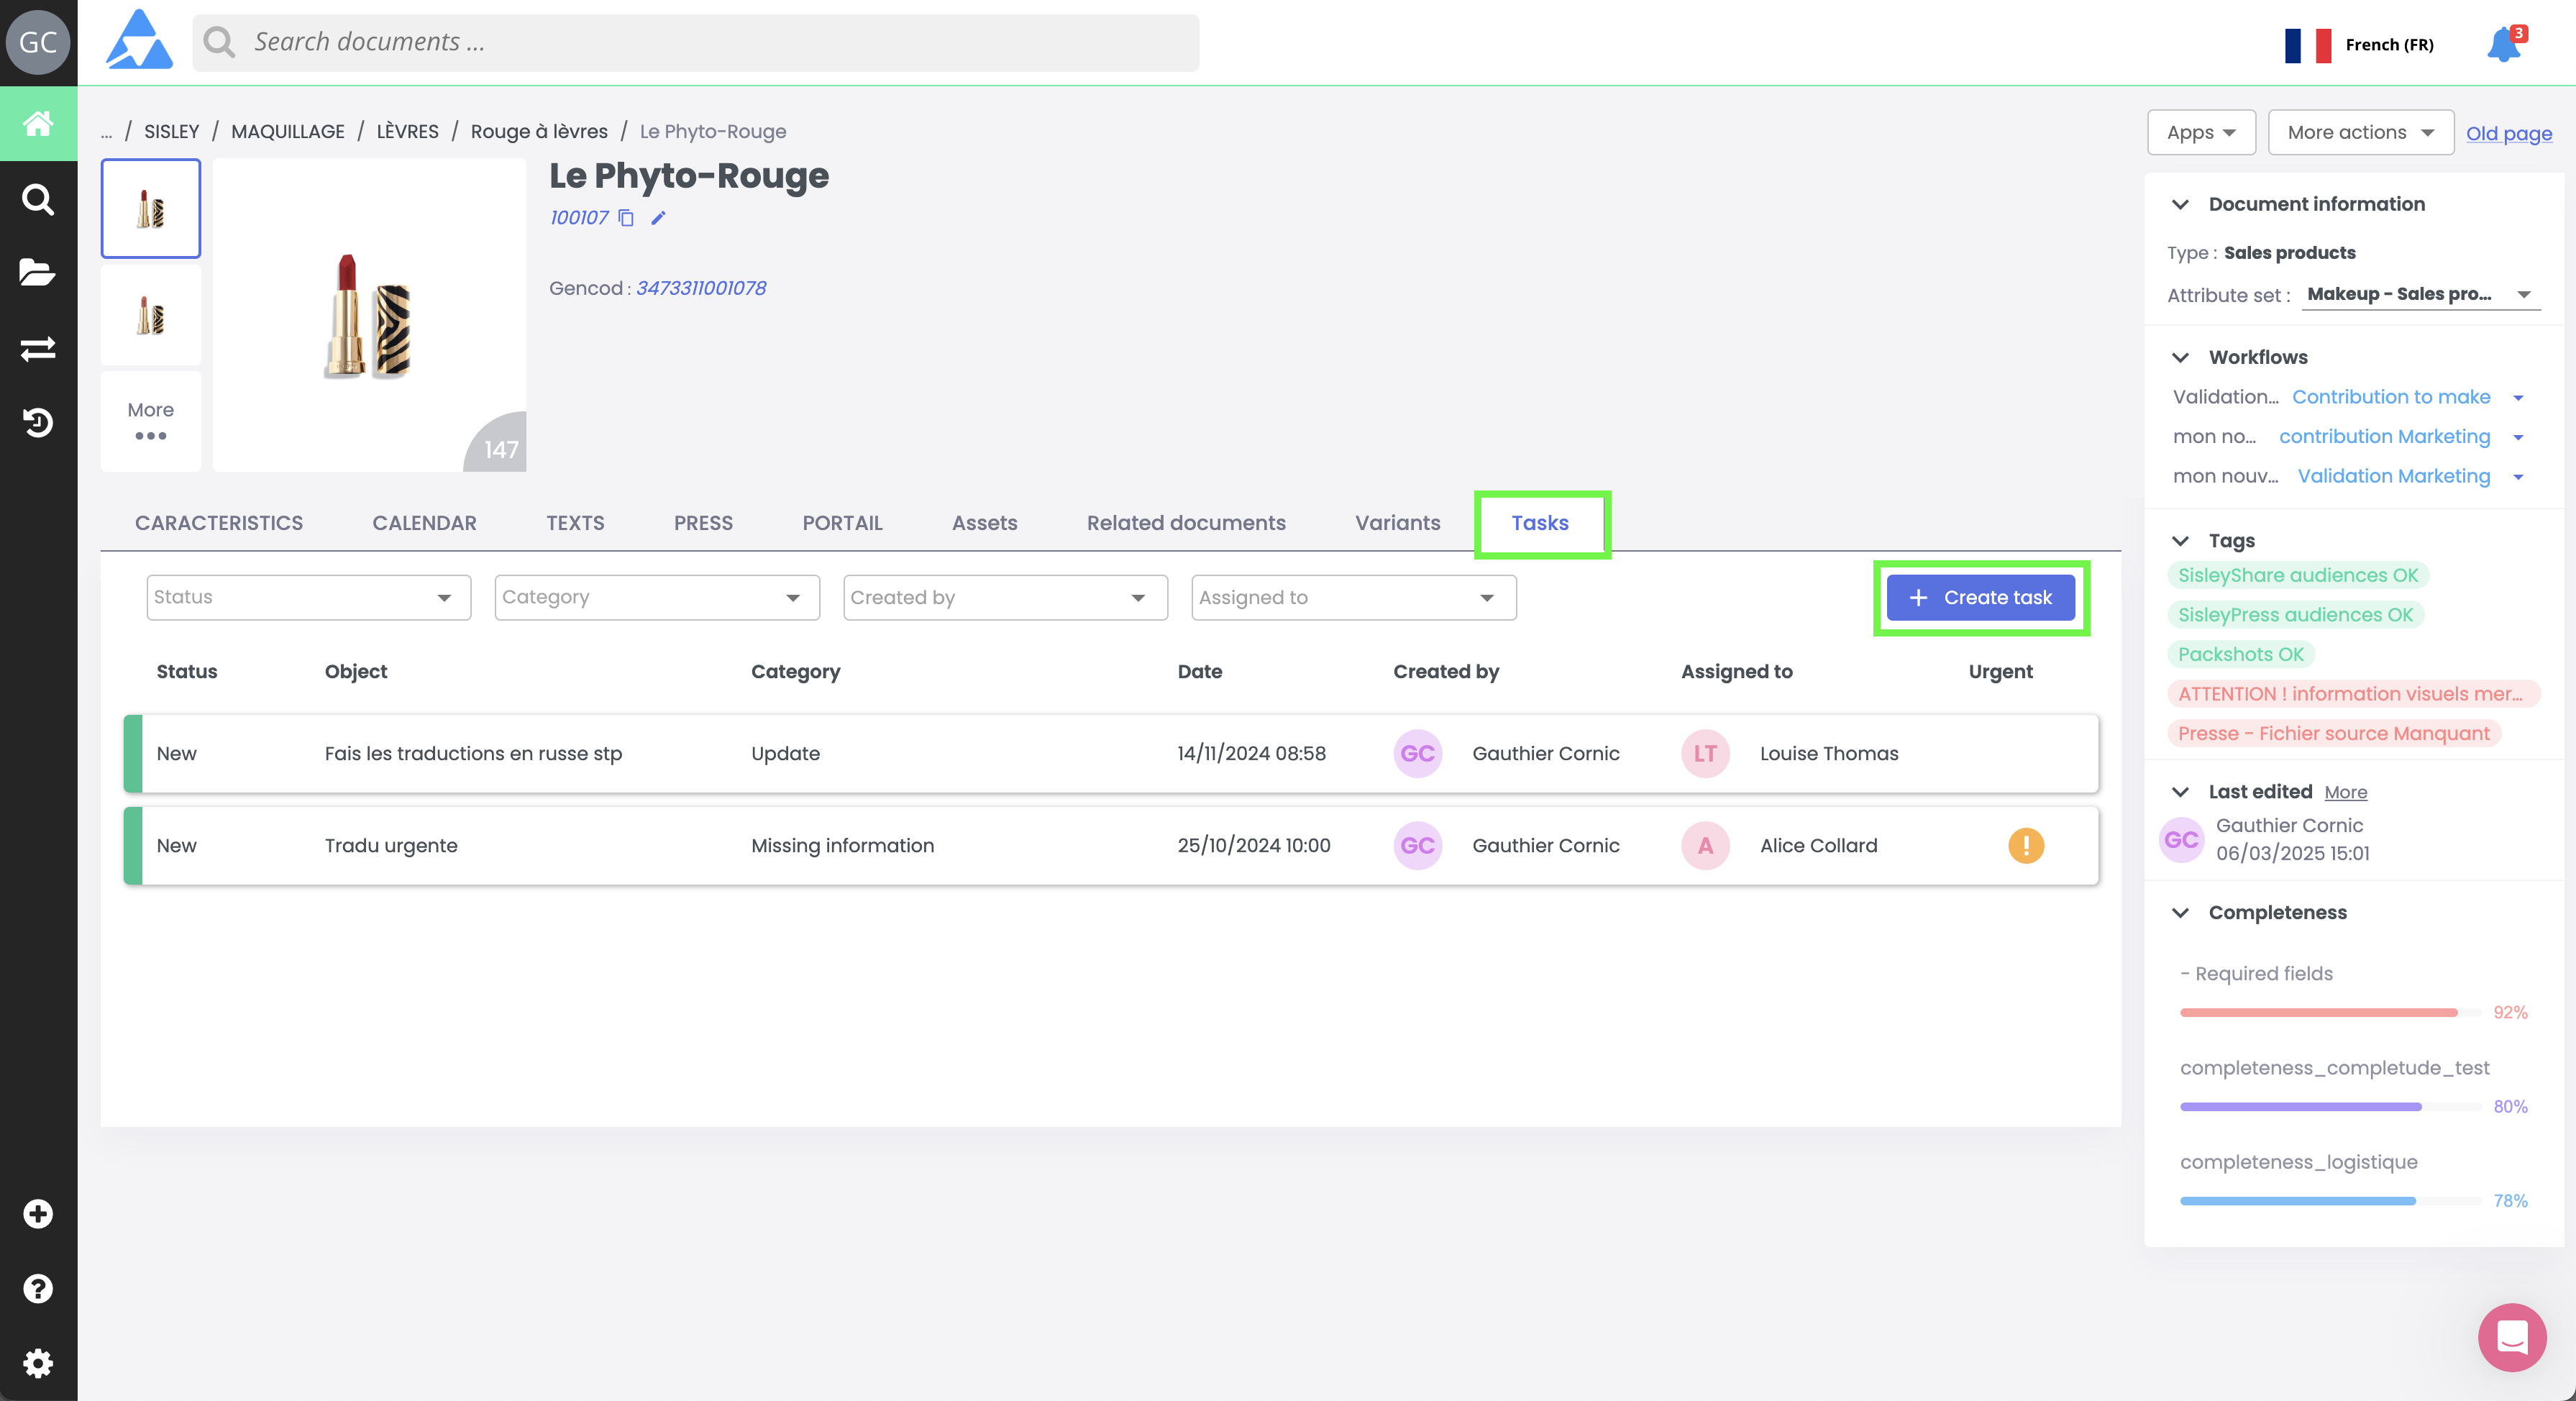Open the history icon in sidebar
The width and height of the screenshot is (2576, 1401).
pyautogui.click(x=38, y=423)
